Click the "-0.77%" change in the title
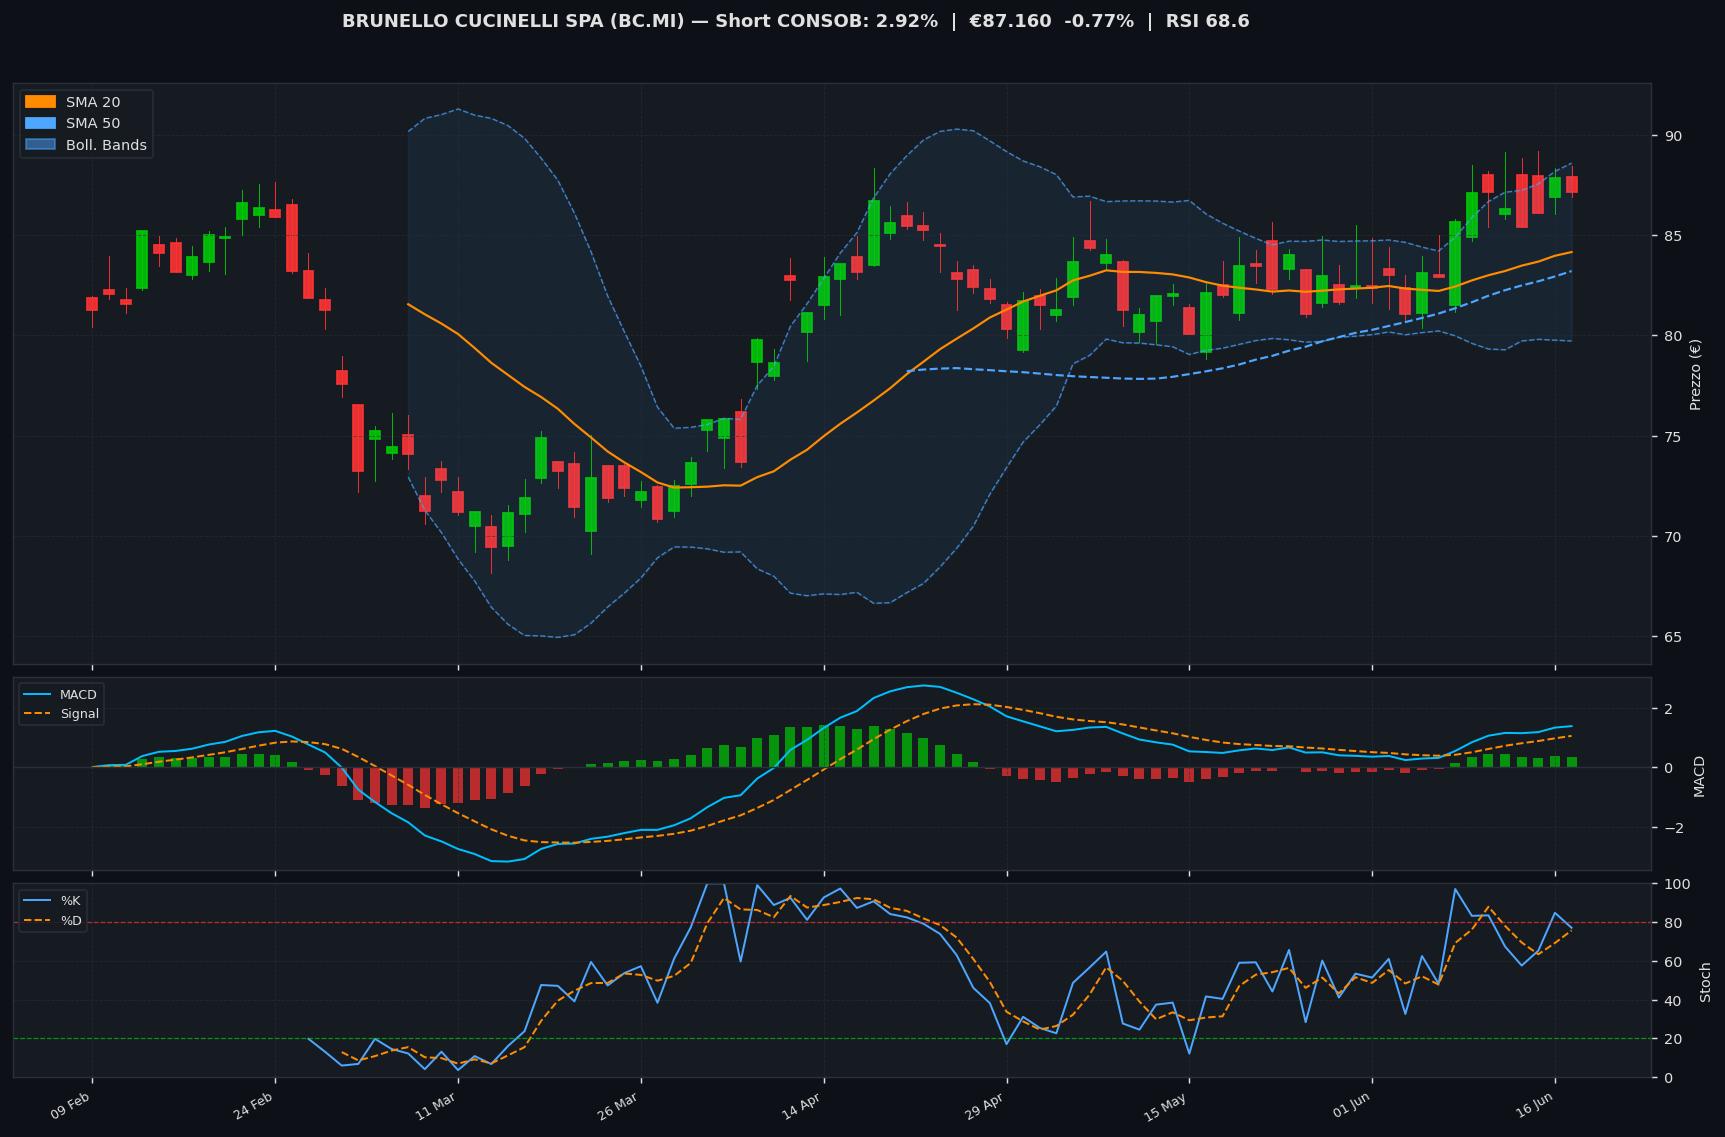Screen dimensions: 1725x1137 [x=1098, y=21]
